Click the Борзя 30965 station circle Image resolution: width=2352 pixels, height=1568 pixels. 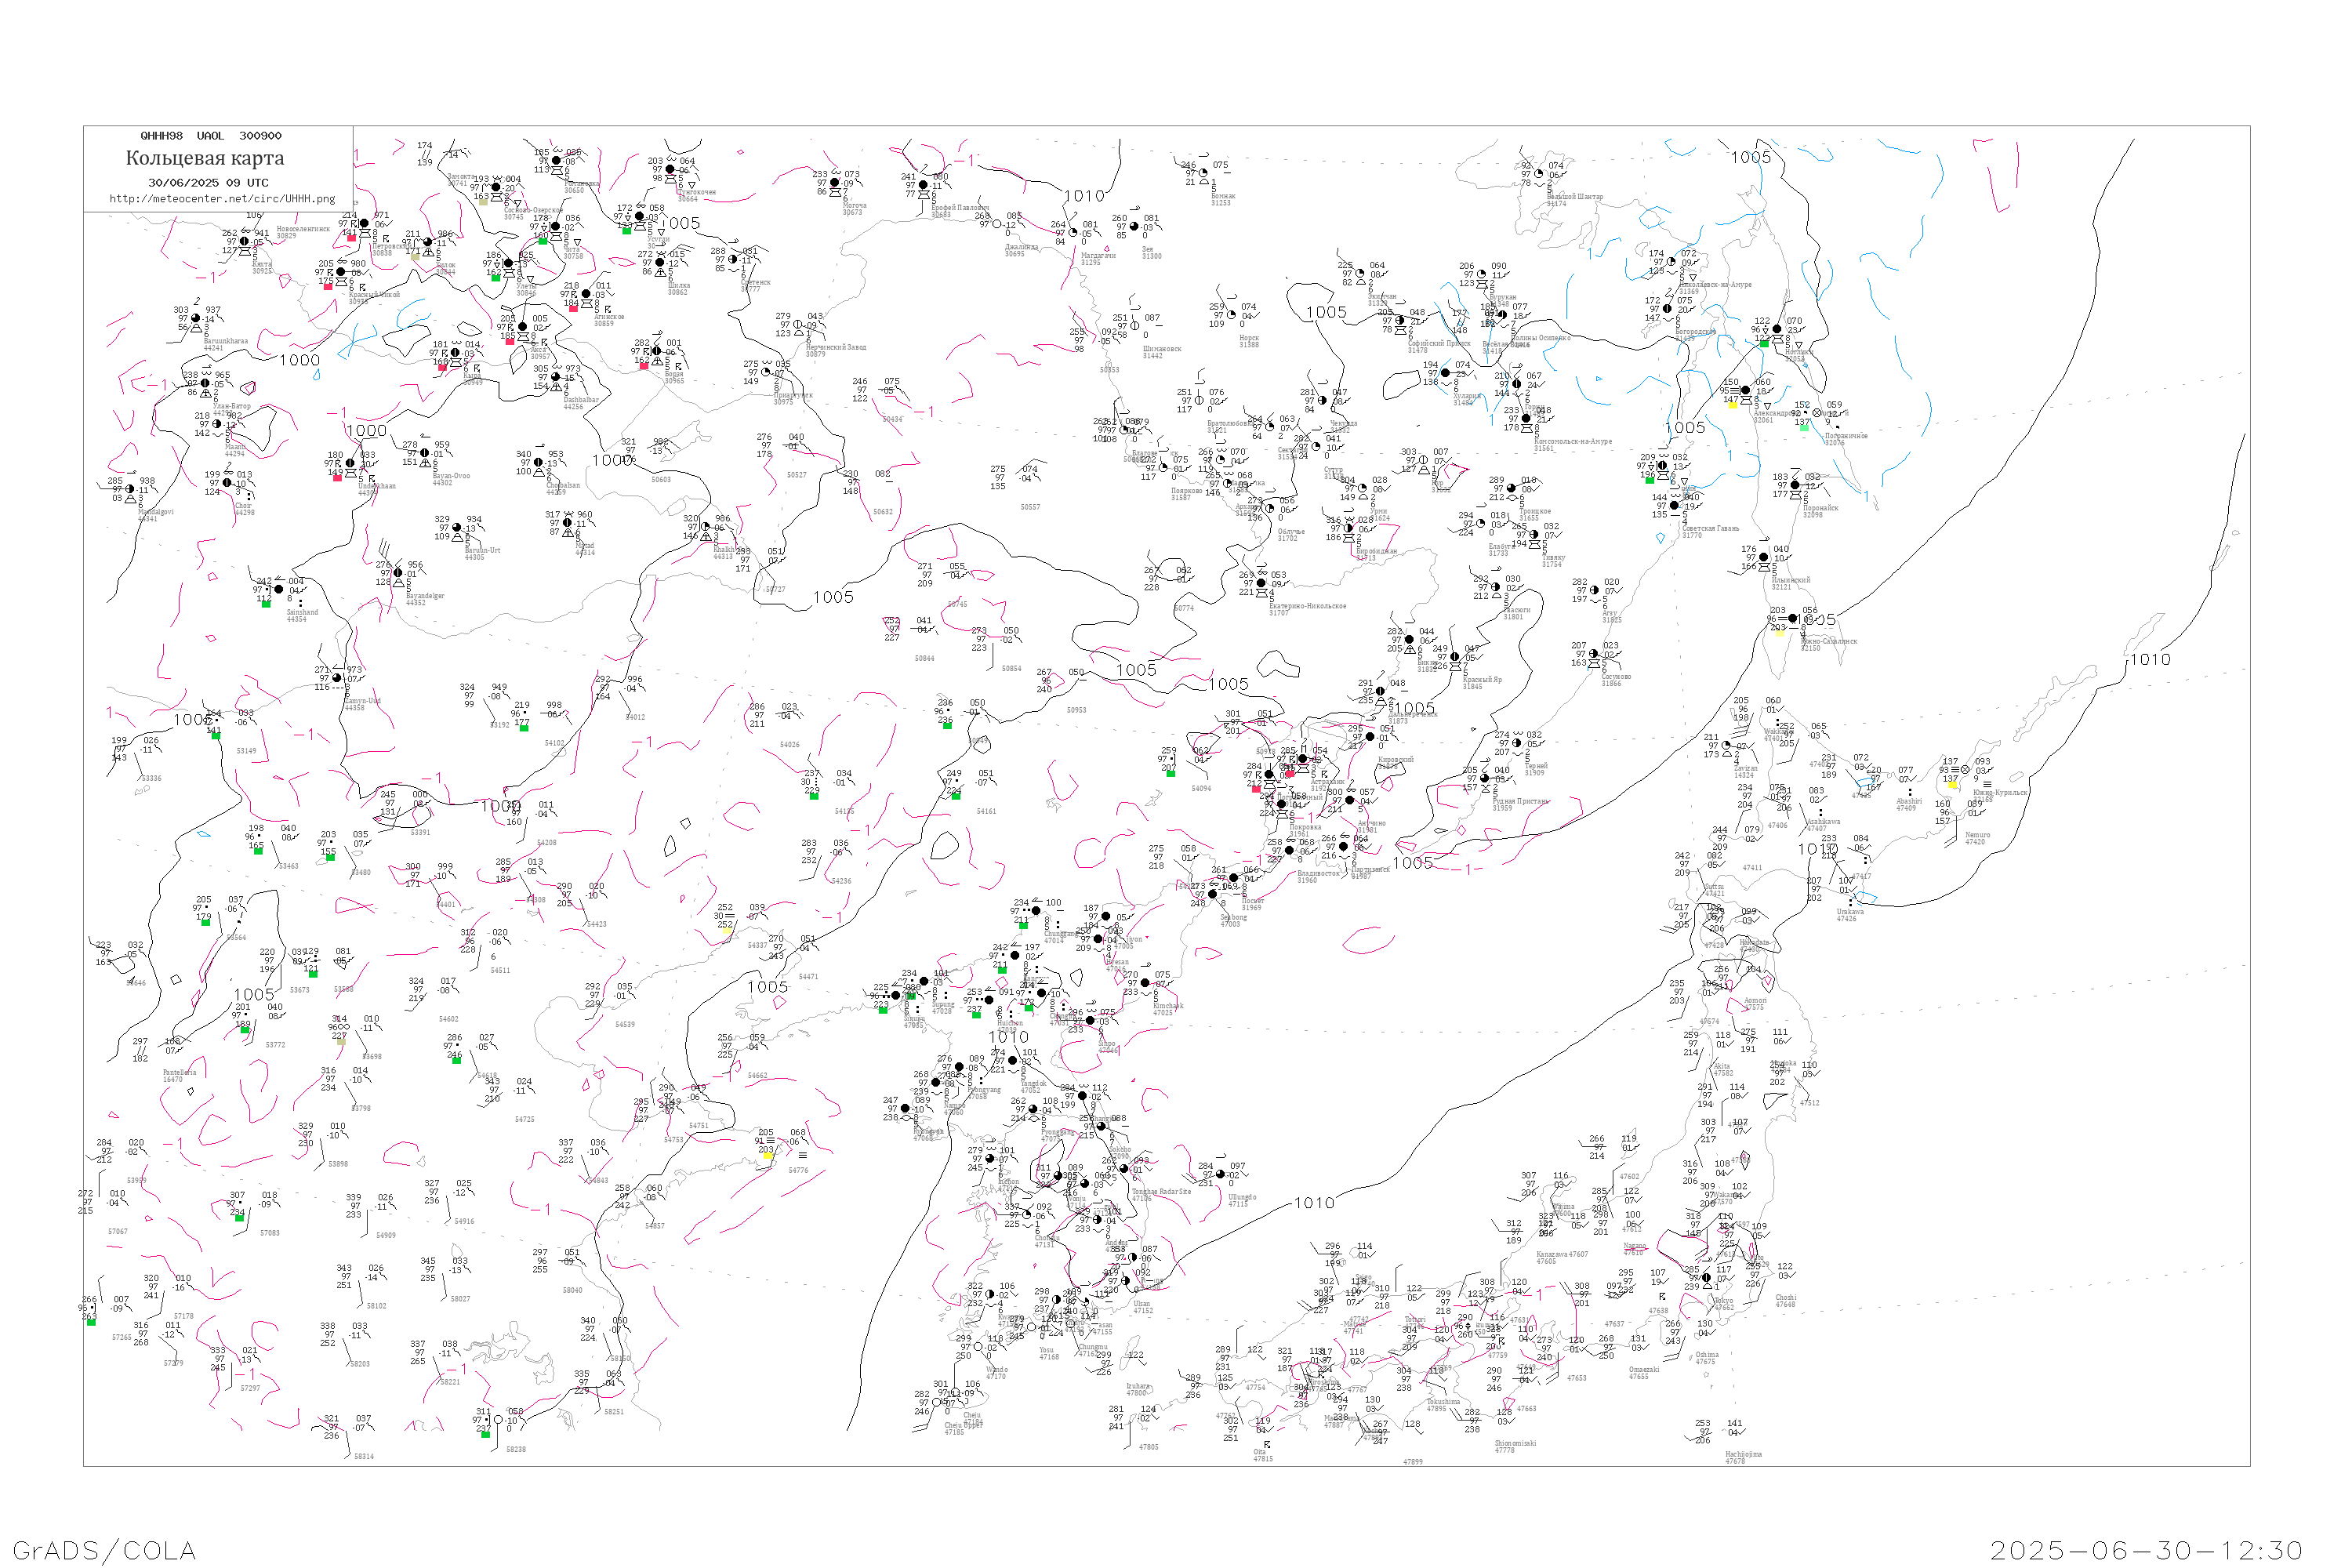657,352
